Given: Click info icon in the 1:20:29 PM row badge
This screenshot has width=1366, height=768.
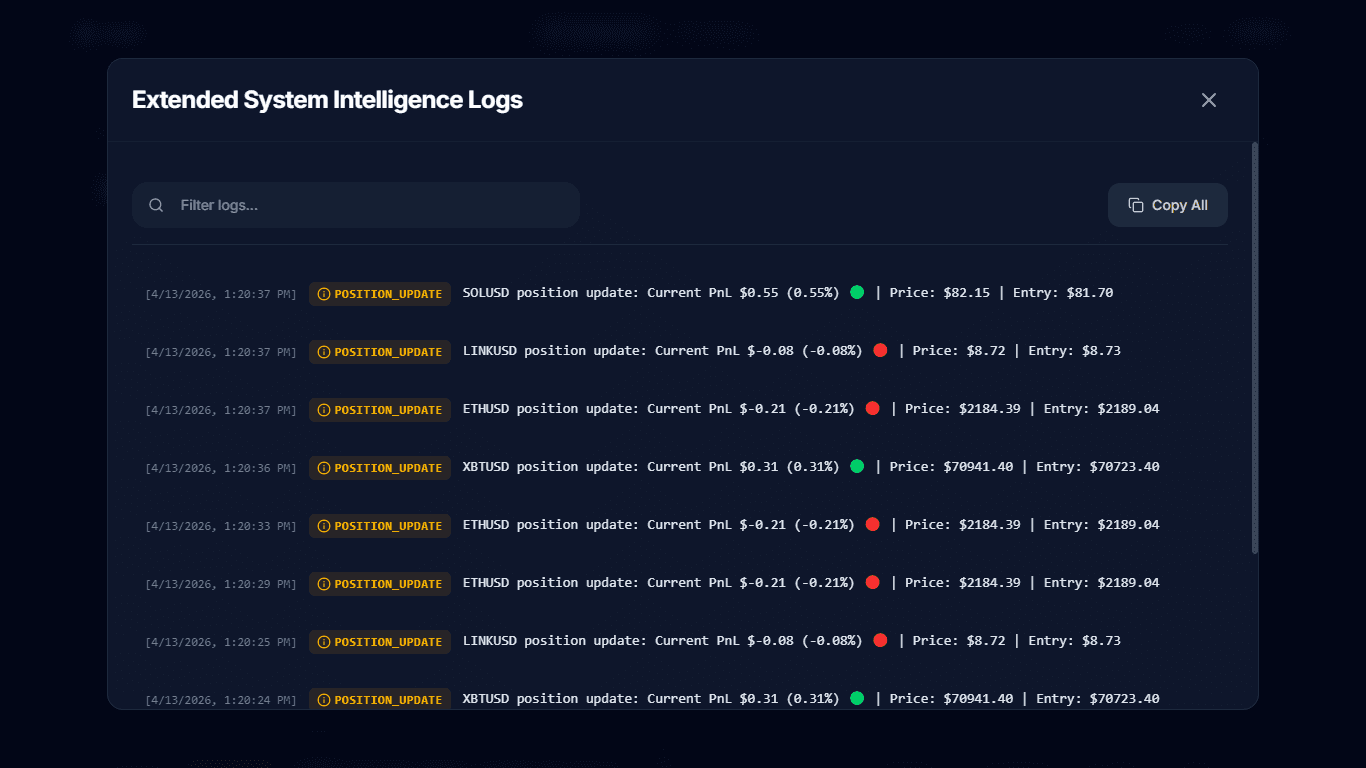Looking at the screenshot, I should pyautogui.click(x=324, y=584).
